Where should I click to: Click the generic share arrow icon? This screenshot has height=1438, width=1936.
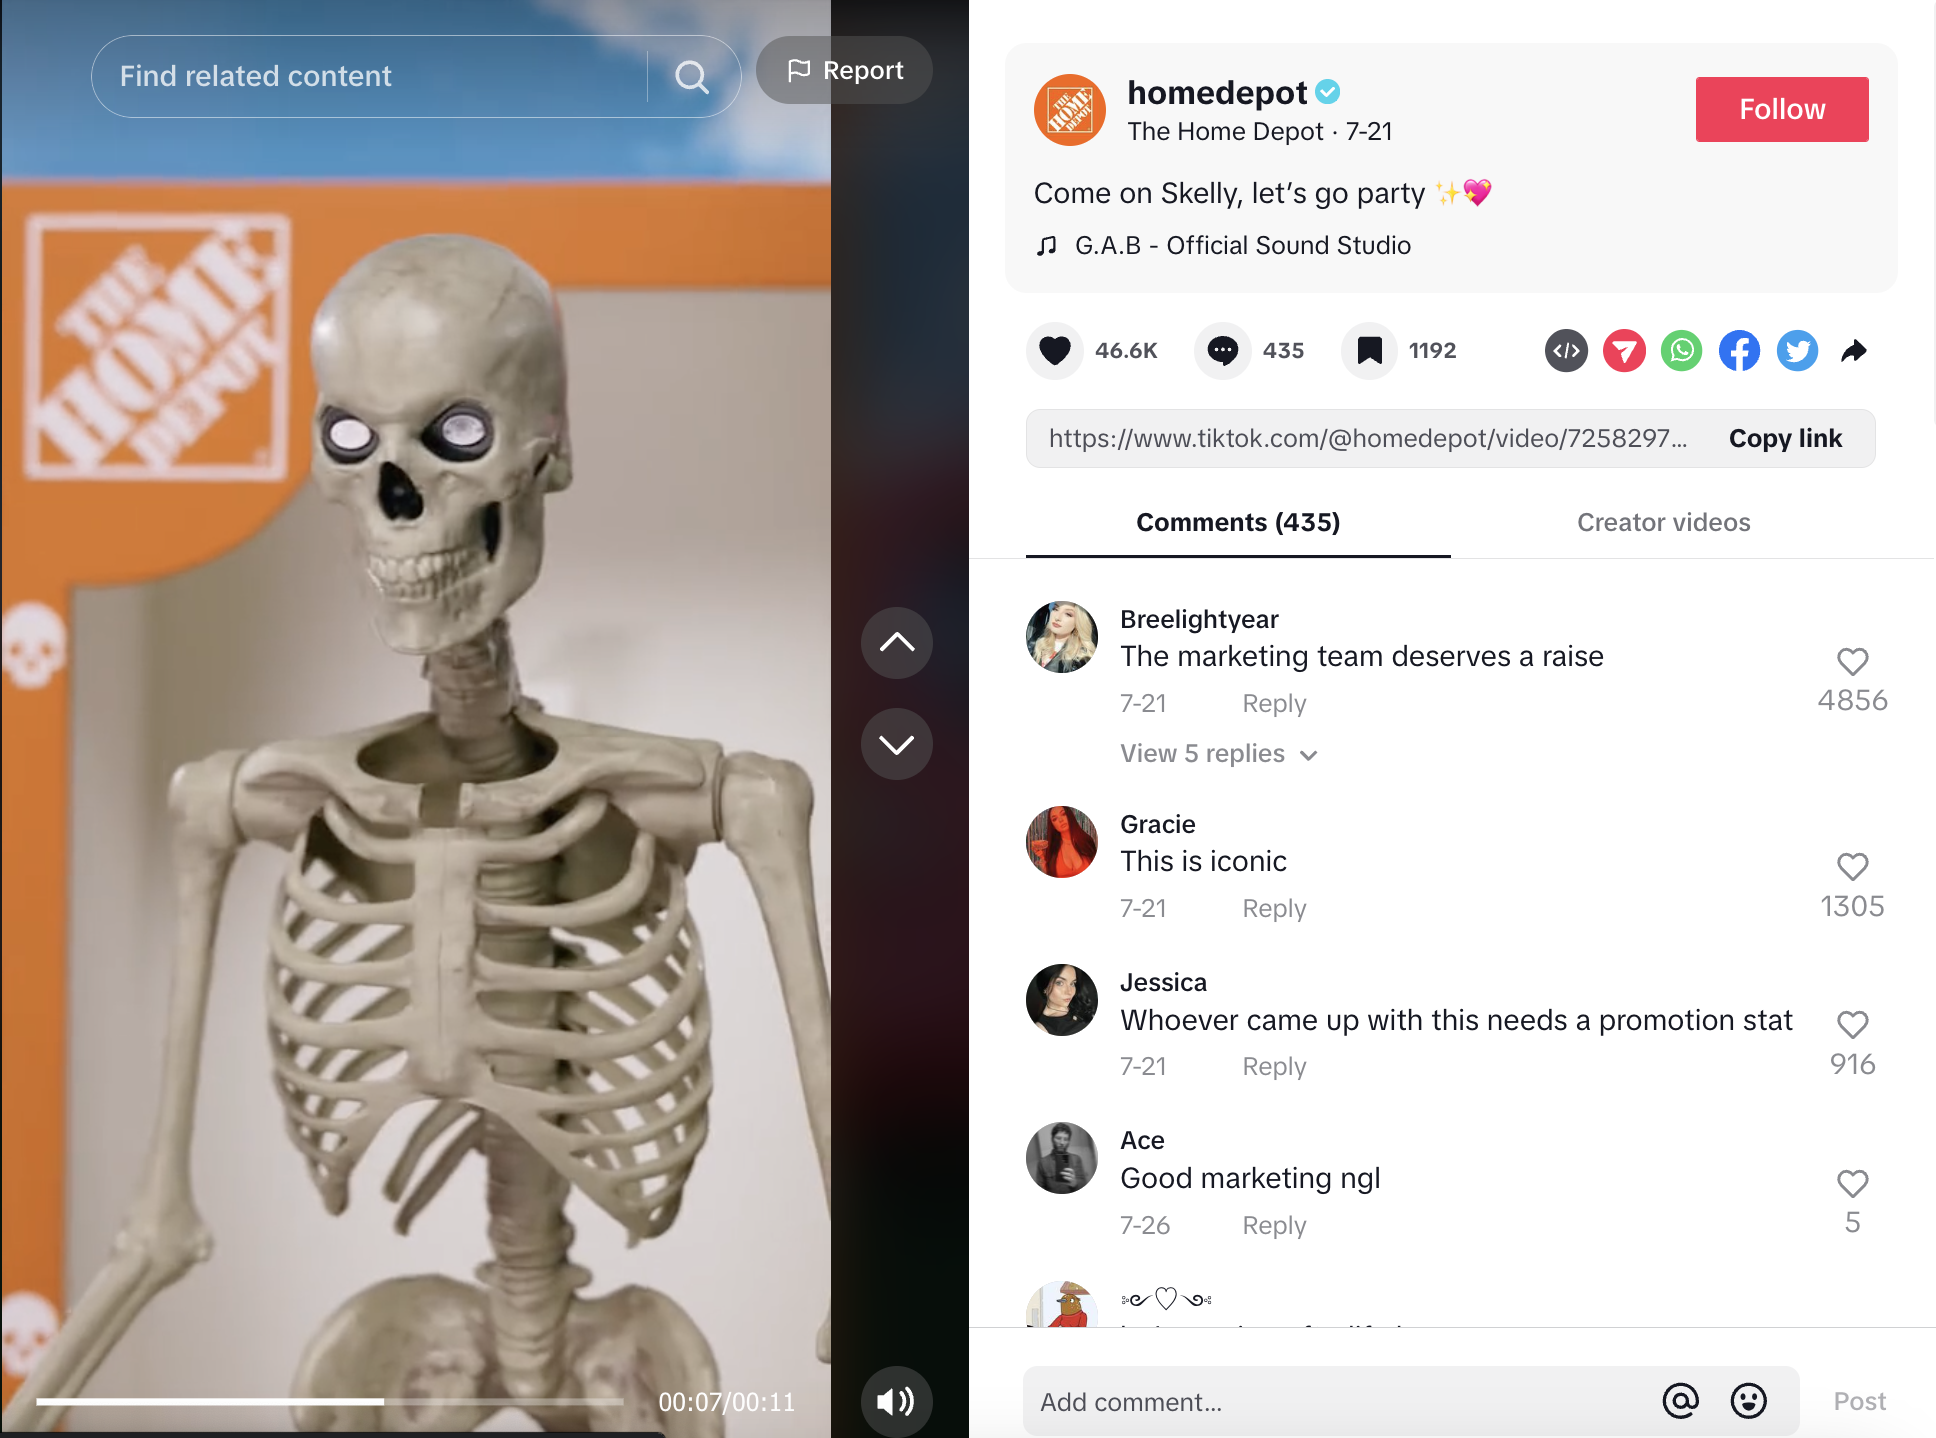[1853, 349]
